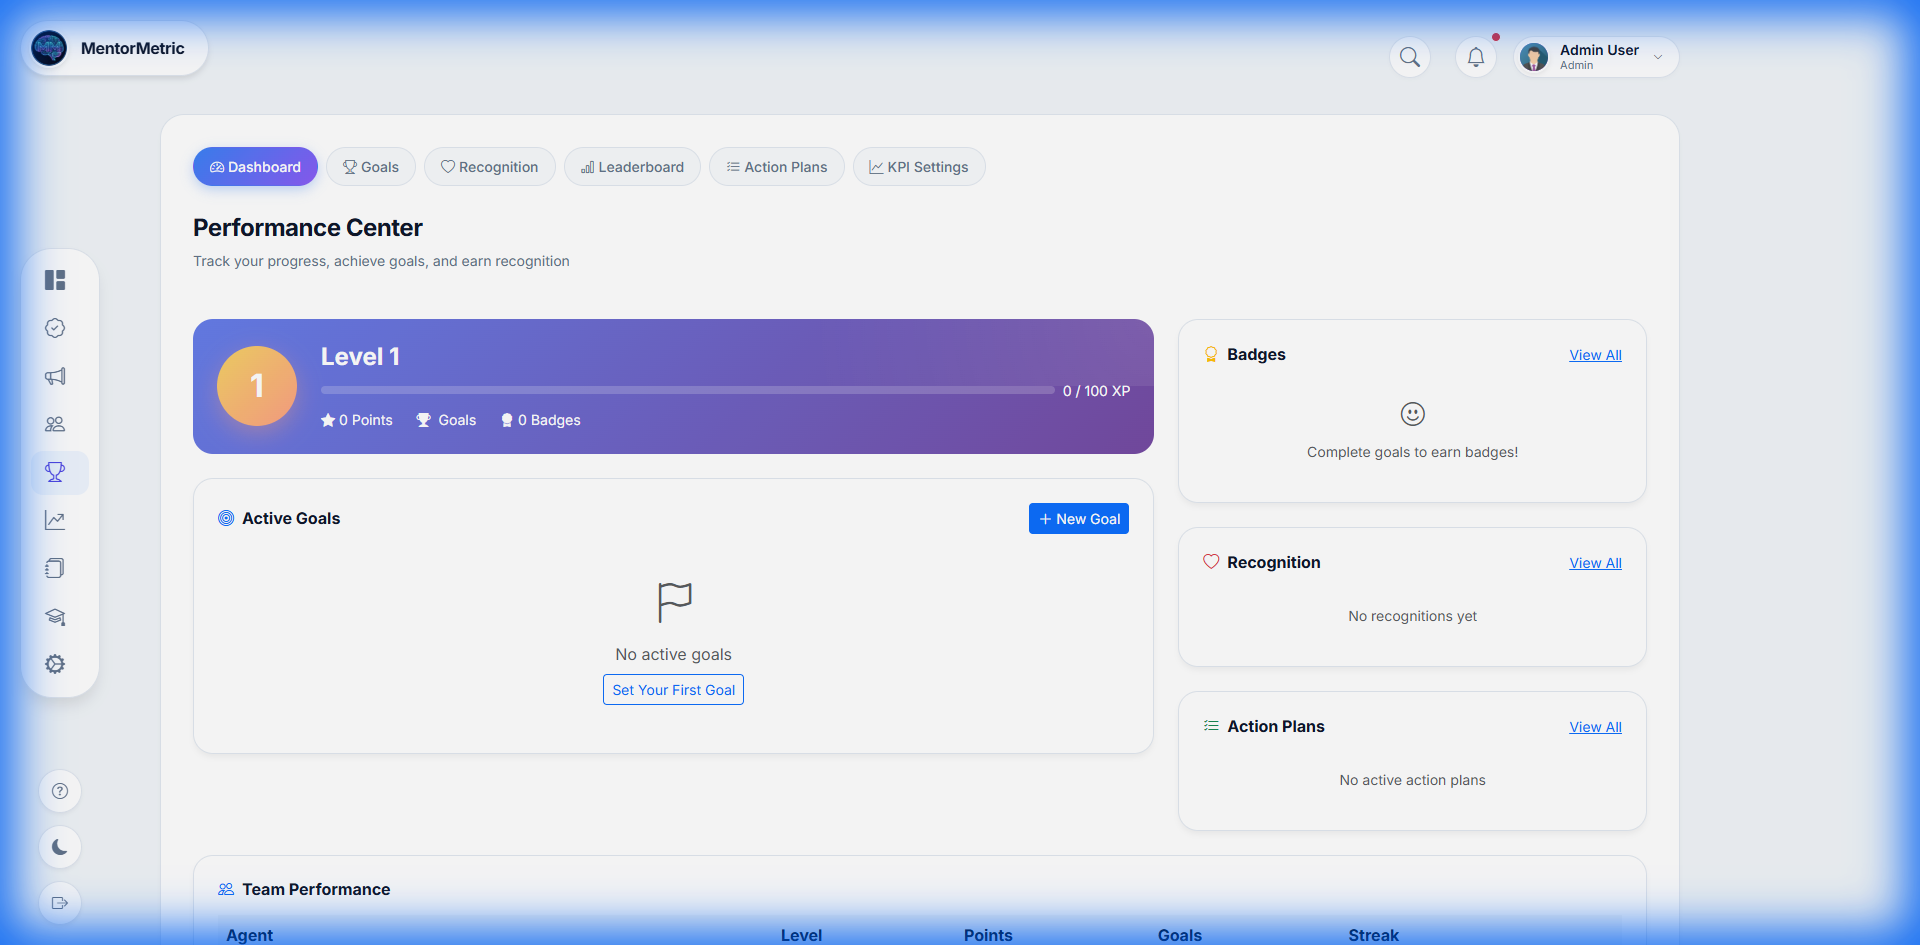This screenshot has width=1920, height=945.
Task: Open the graduation cap training icon
Action: (55, 617)
